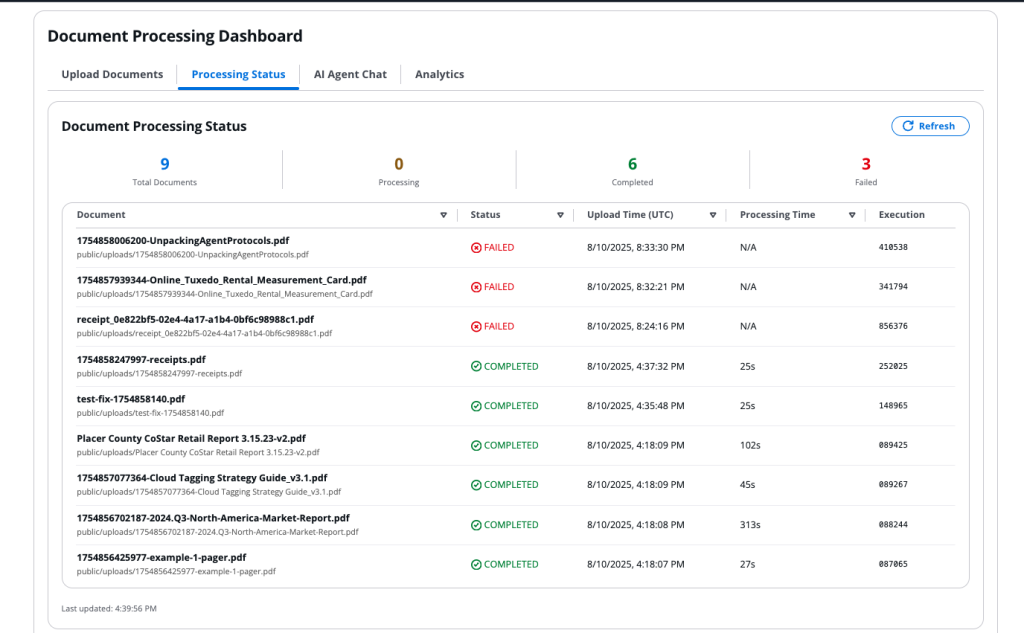Click execution ID 089425
This screenshot has height=633, width=1024.
pos(893,445)
